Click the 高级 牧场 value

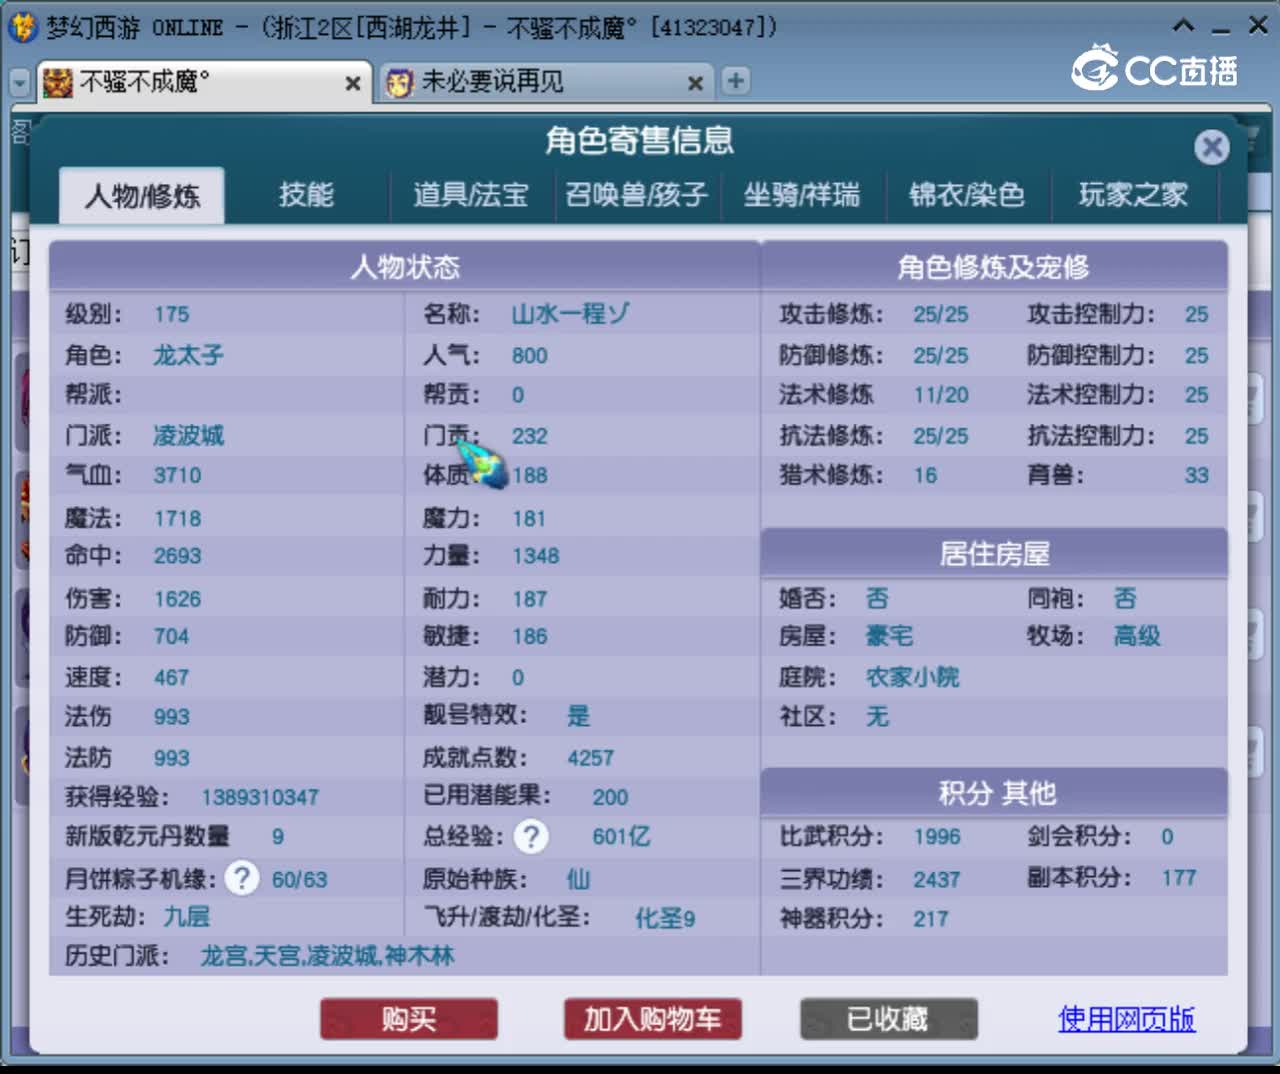[1137, 636]
